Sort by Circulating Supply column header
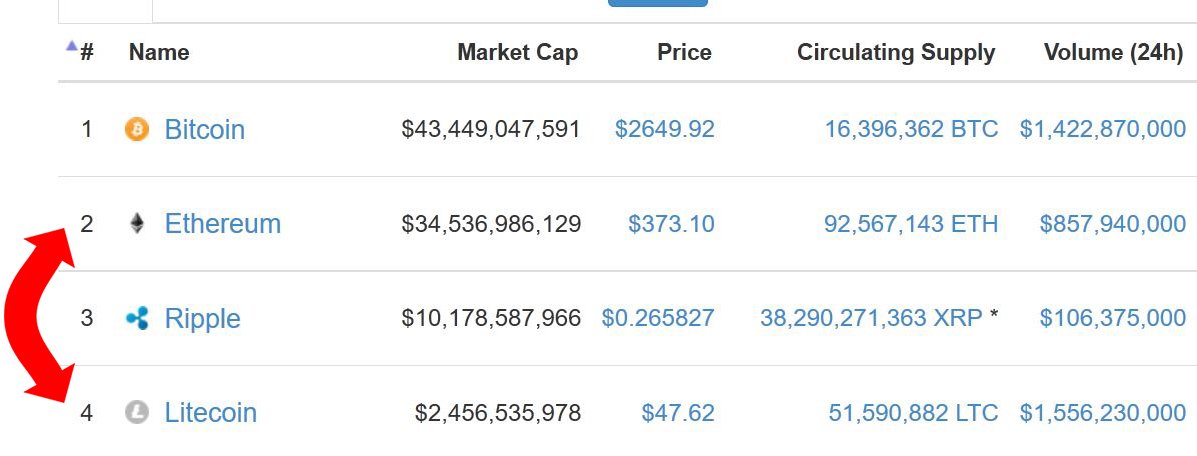 coord(896,52)
